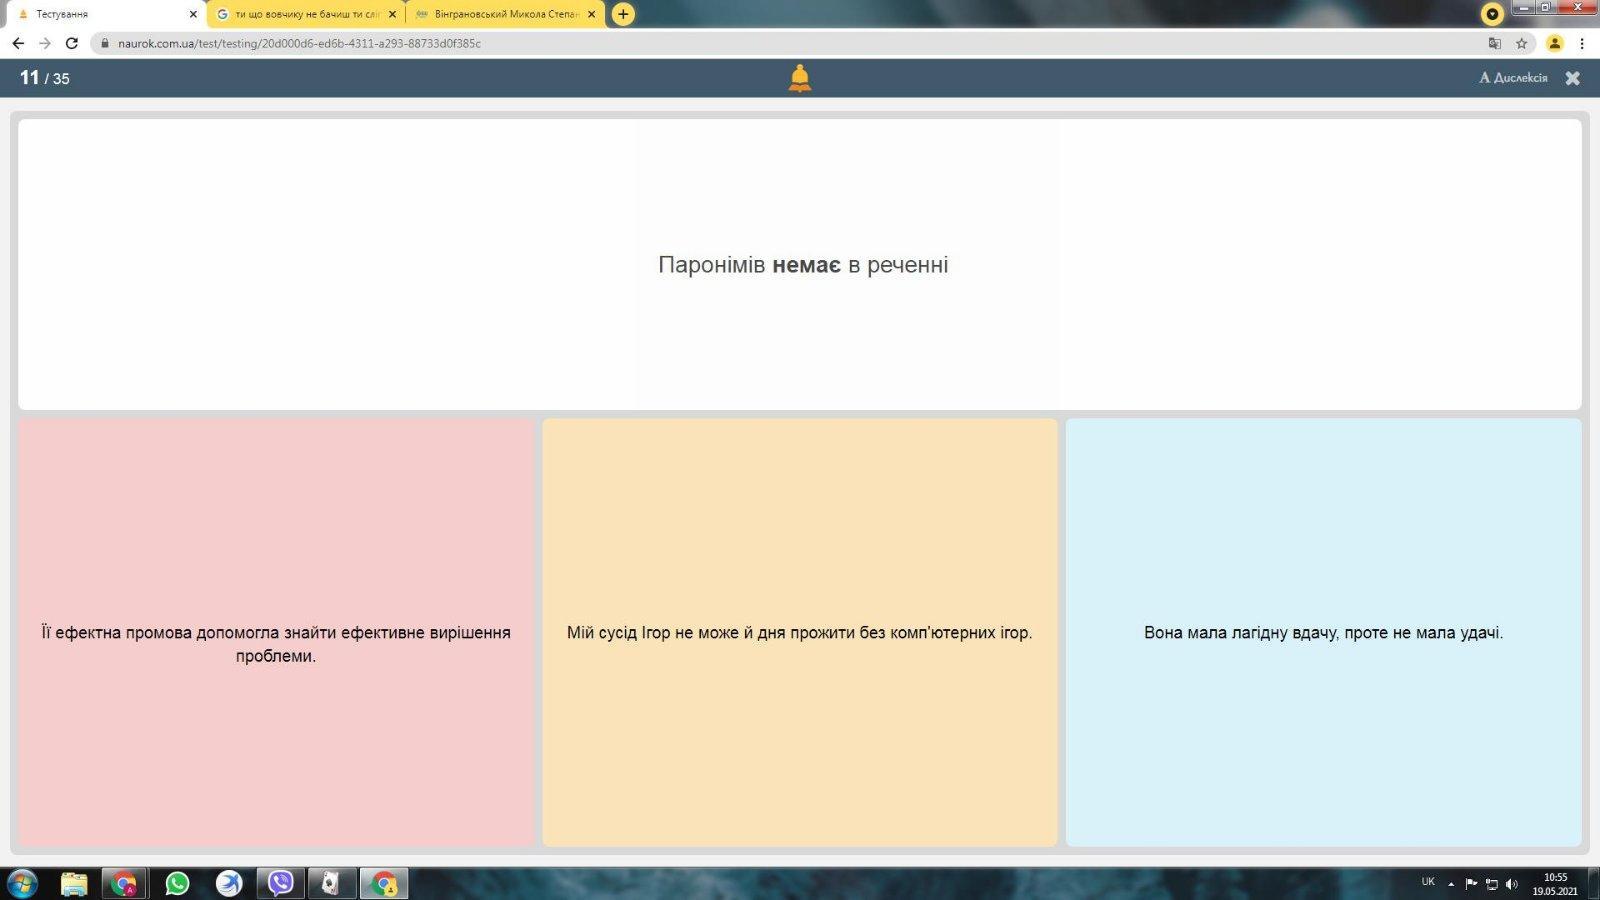Open the blue bird app on taskbar

[229, 884]
